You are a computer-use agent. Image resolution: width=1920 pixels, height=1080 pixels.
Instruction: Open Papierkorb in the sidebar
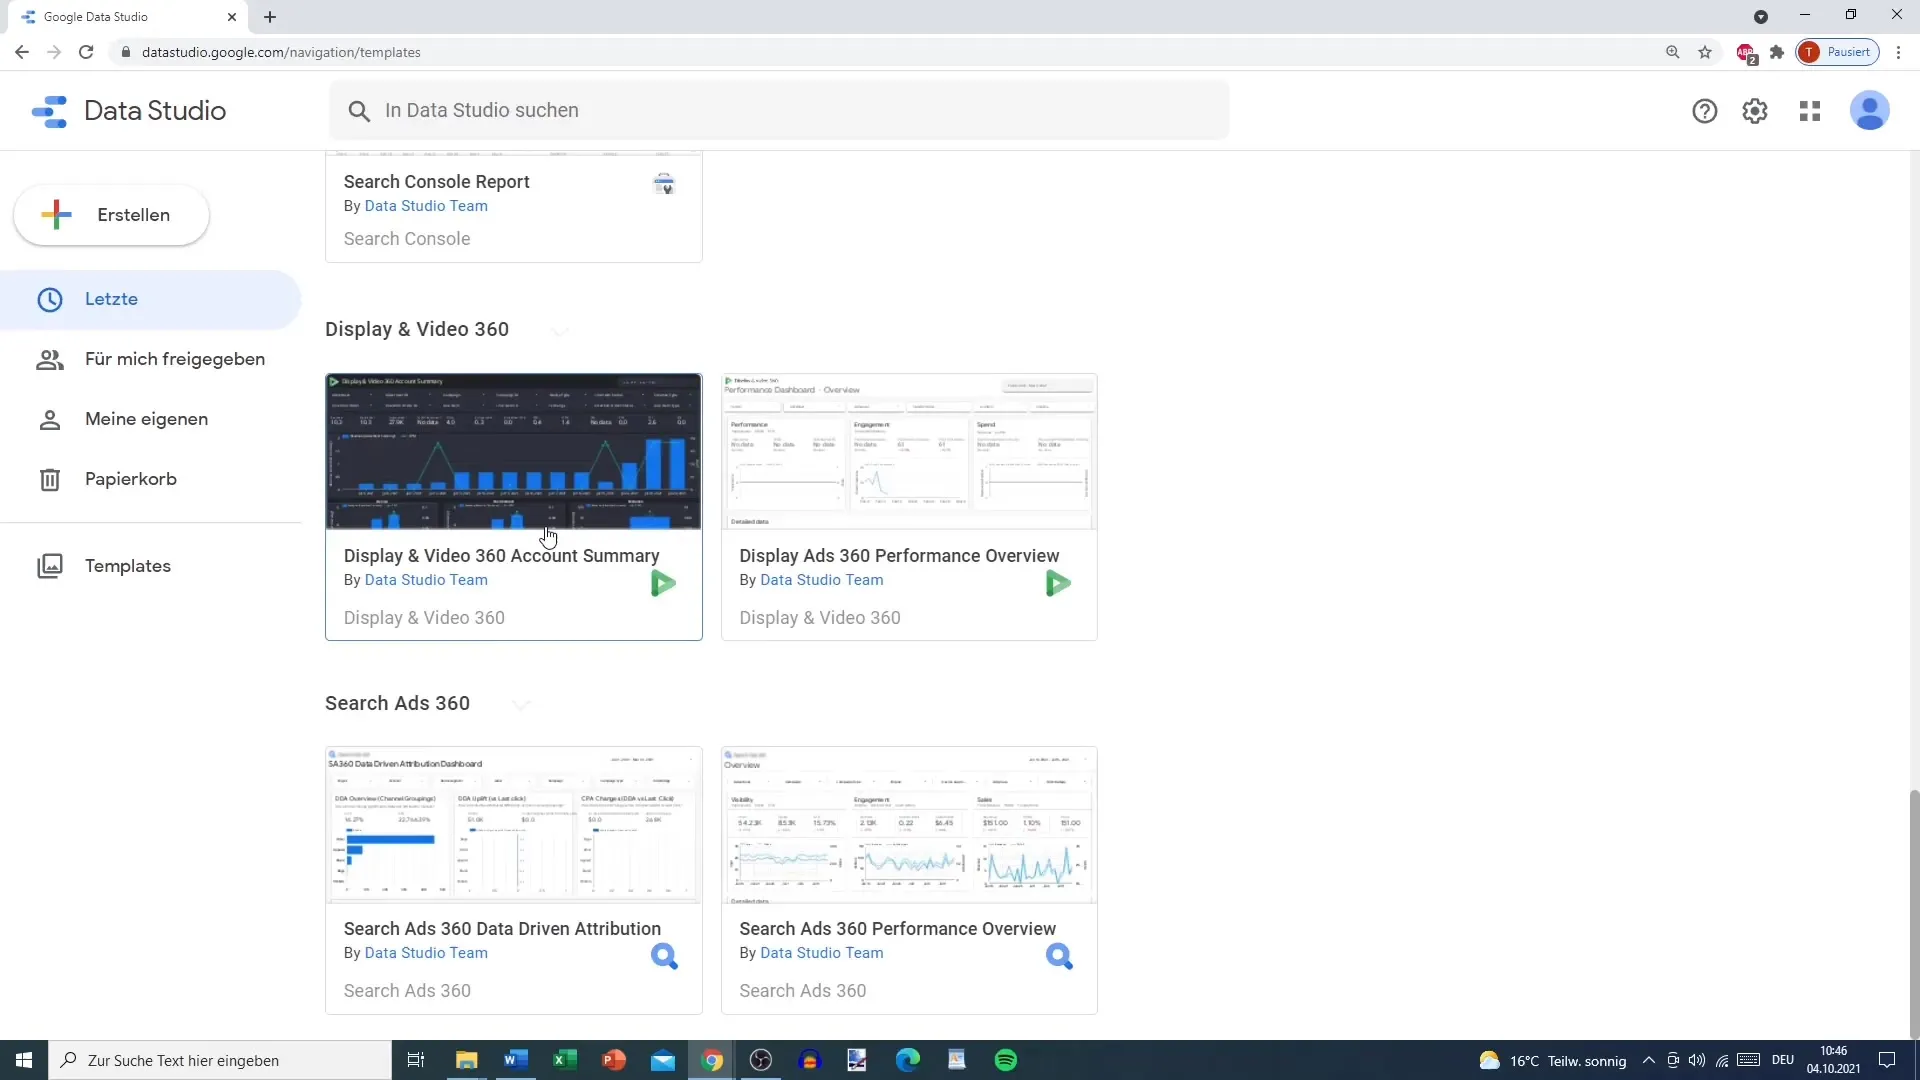(150, 479)
